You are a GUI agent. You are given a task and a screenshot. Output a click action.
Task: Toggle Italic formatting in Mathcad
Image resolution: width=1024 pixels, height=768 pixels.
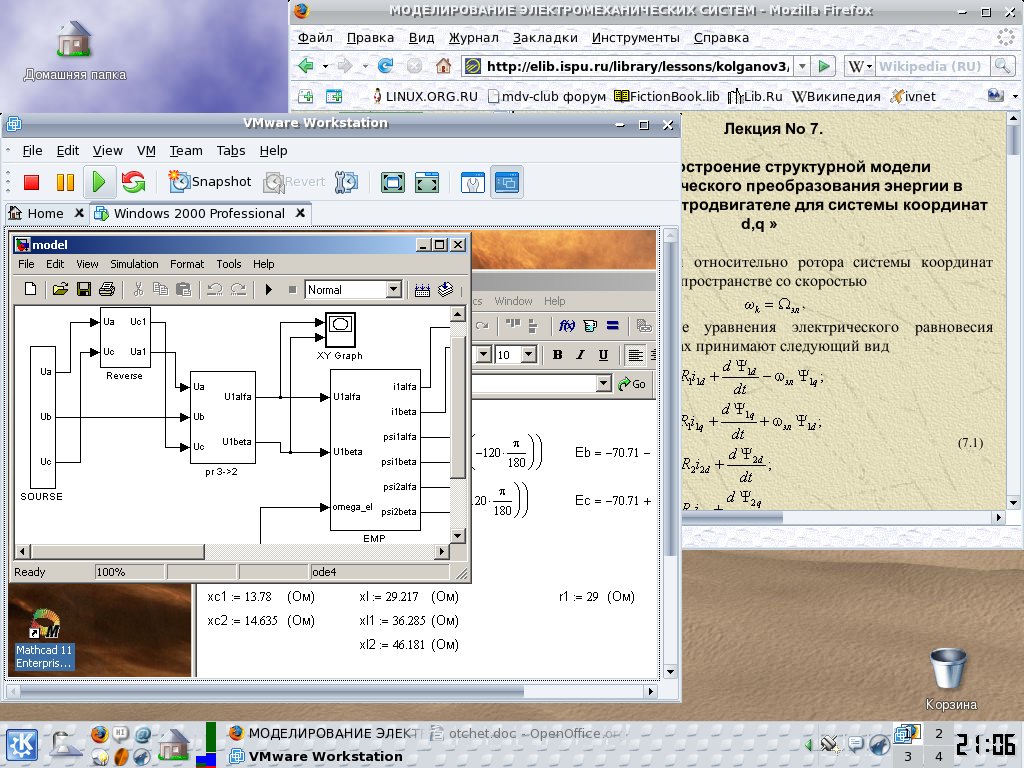(580, 355)
